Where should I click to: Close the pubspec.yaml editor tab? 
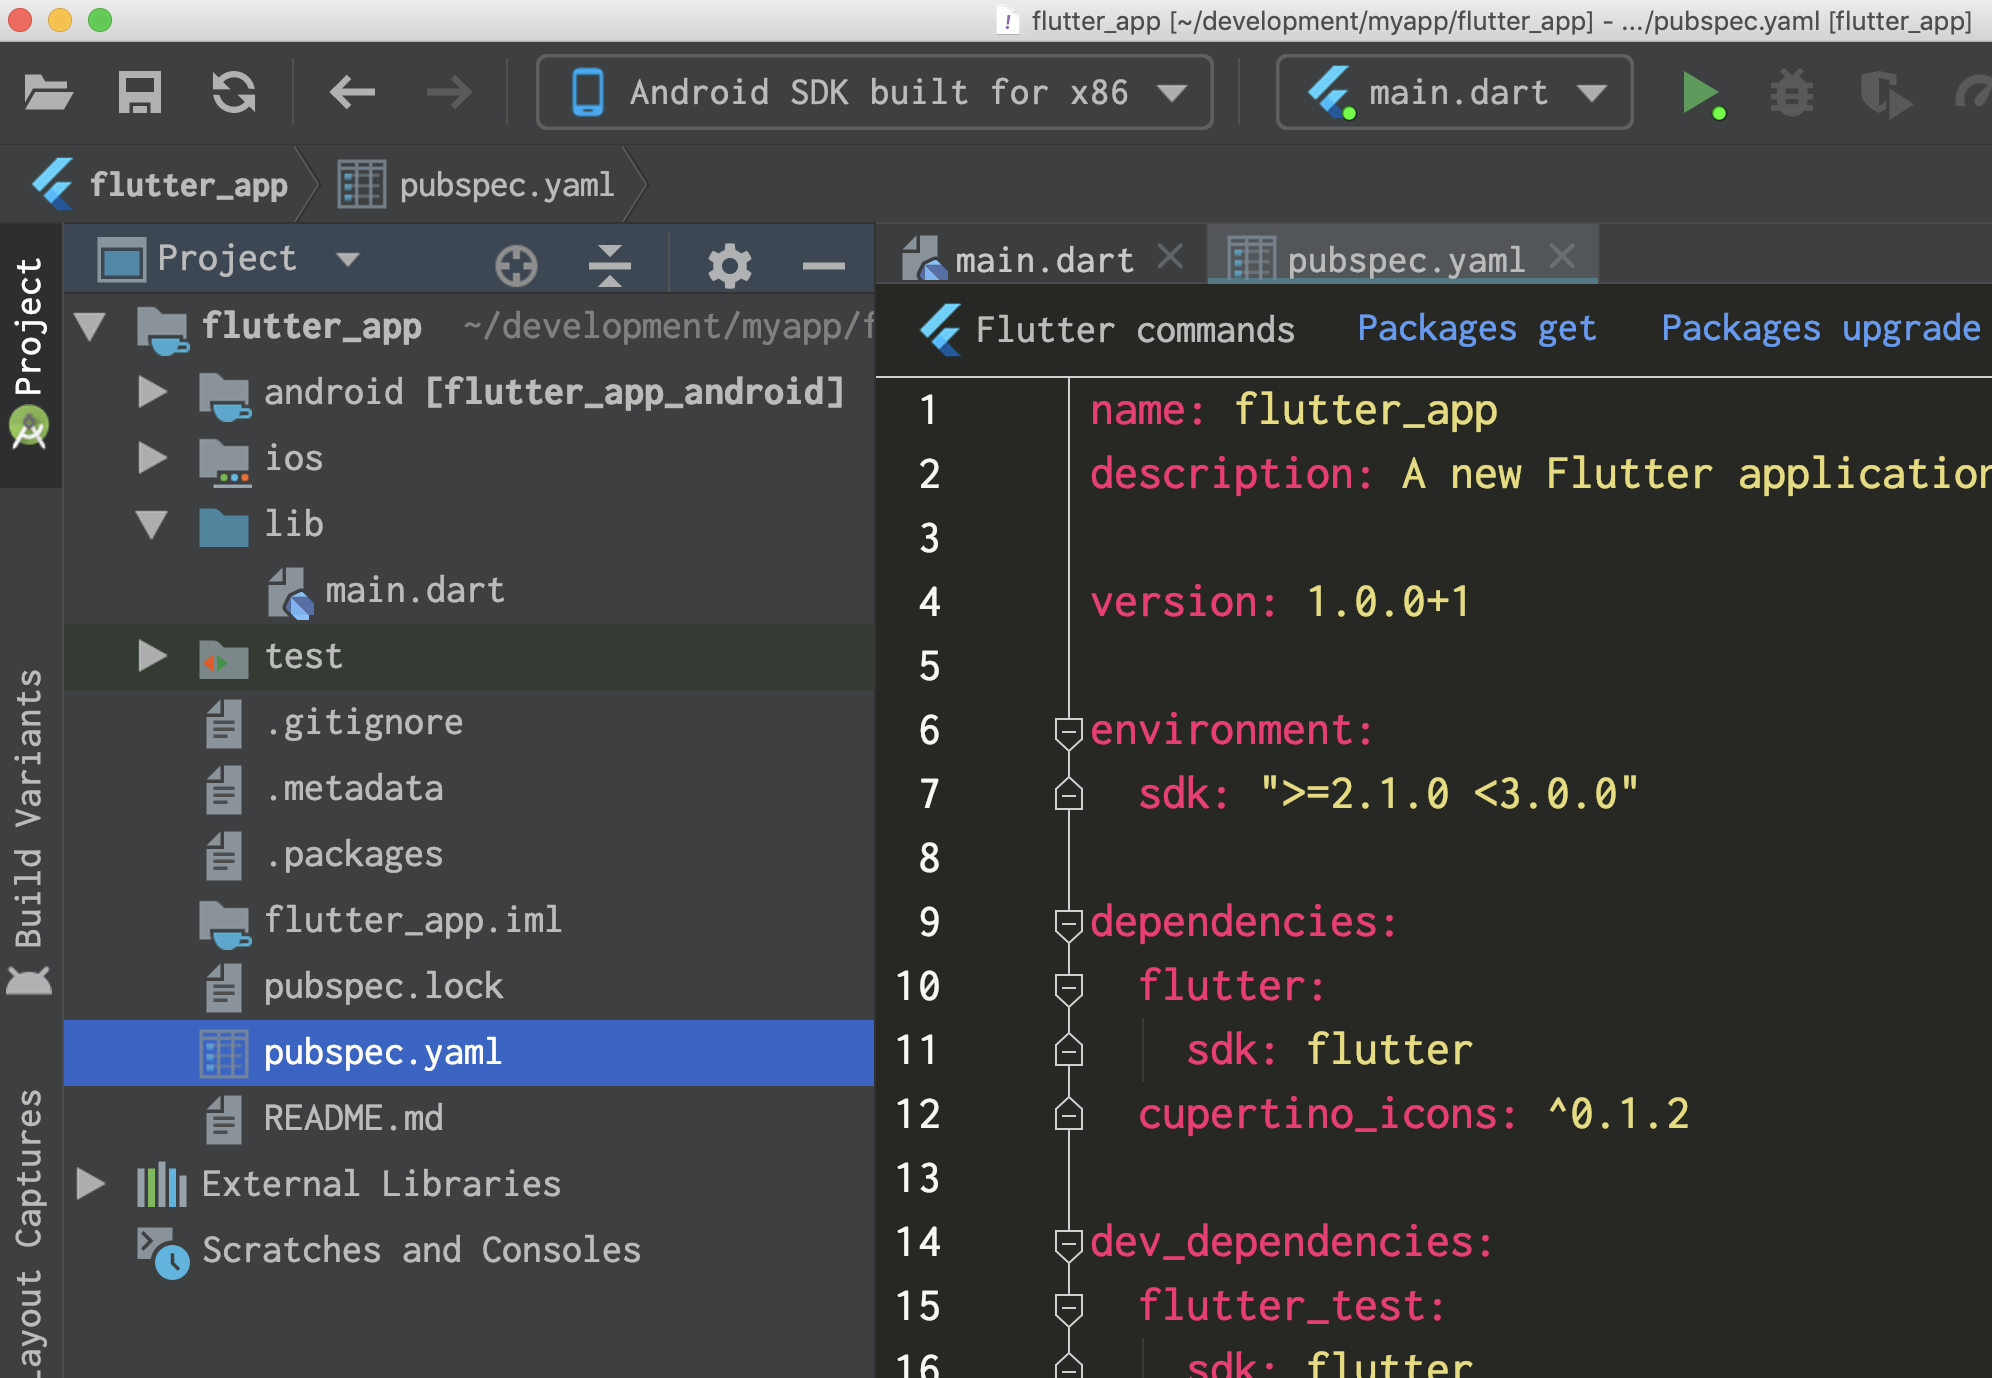pos(1562,258)
